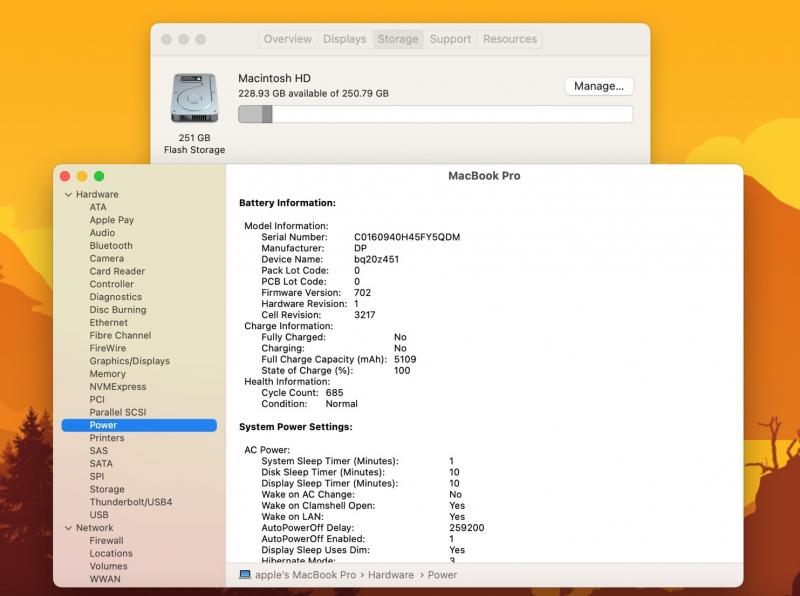Open Thunderbolt/USB4 information

(131, 502)
